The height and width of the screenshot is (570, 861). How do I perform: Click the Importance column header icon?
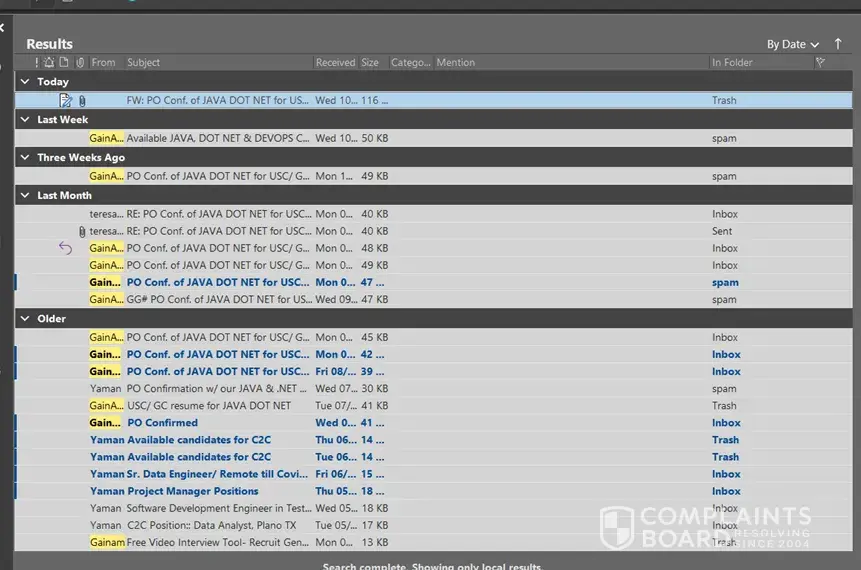[x=37, y=62]
